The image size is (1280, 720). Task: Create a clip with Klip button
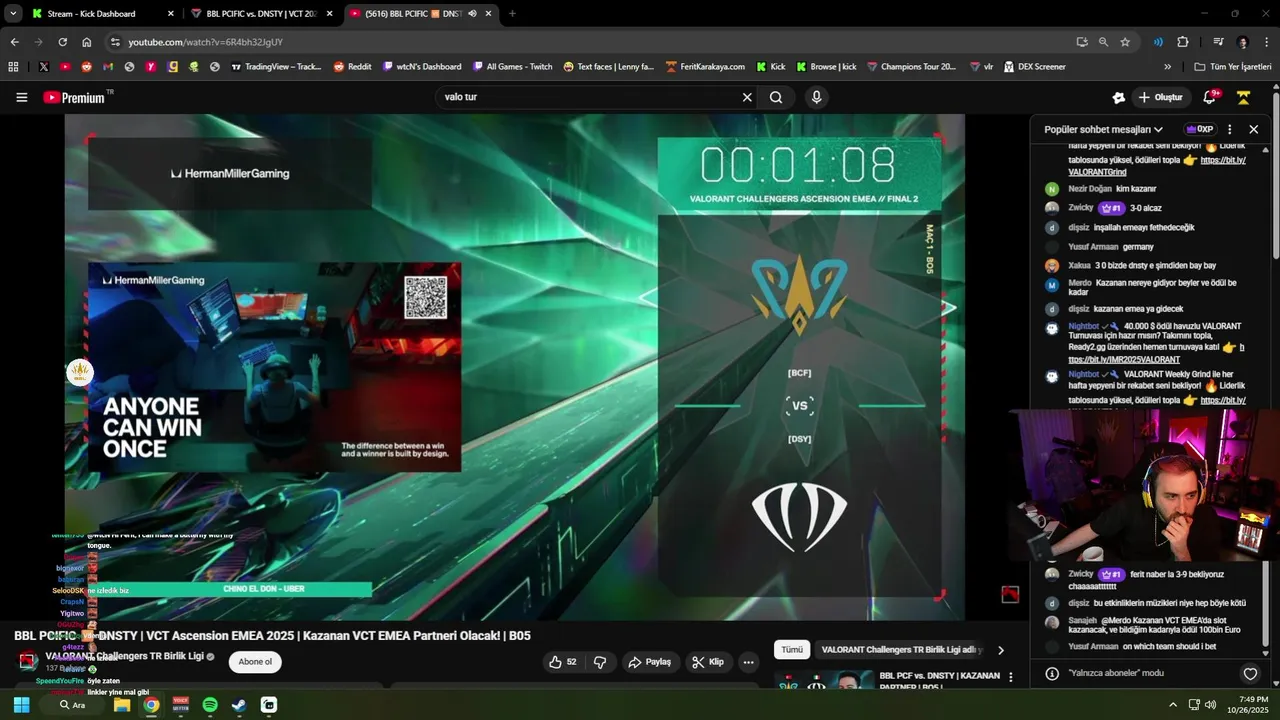click(707, 662)
